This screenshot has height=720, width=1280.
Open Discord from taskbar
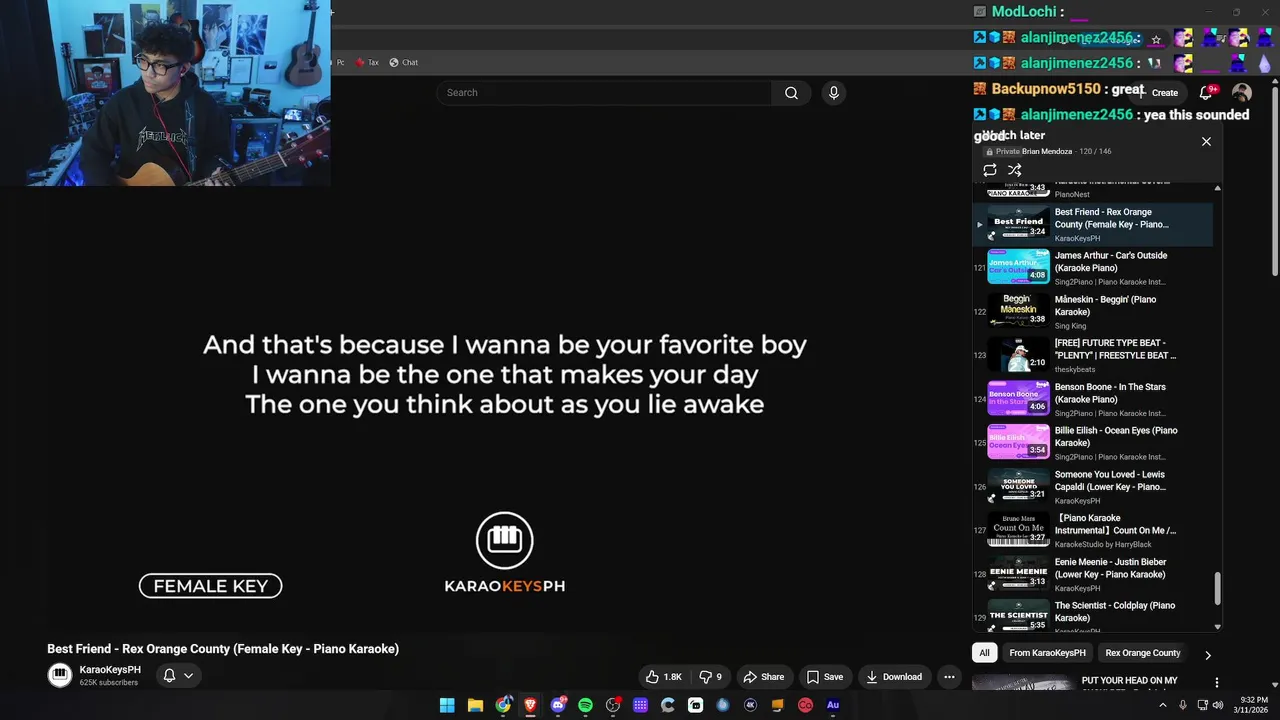click(558, 705)
